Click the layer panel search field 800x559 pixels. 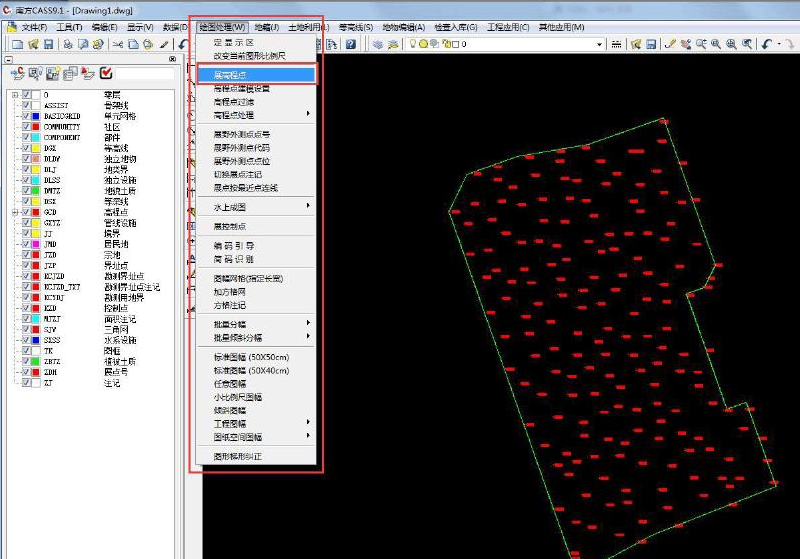point(146,74)
